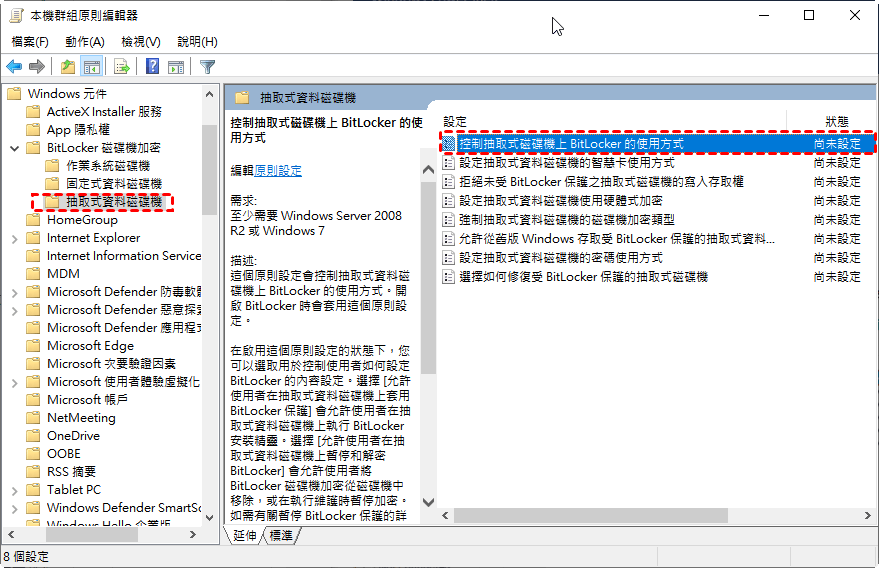Click the Back arrow toolbar icon

pos(14,67)
